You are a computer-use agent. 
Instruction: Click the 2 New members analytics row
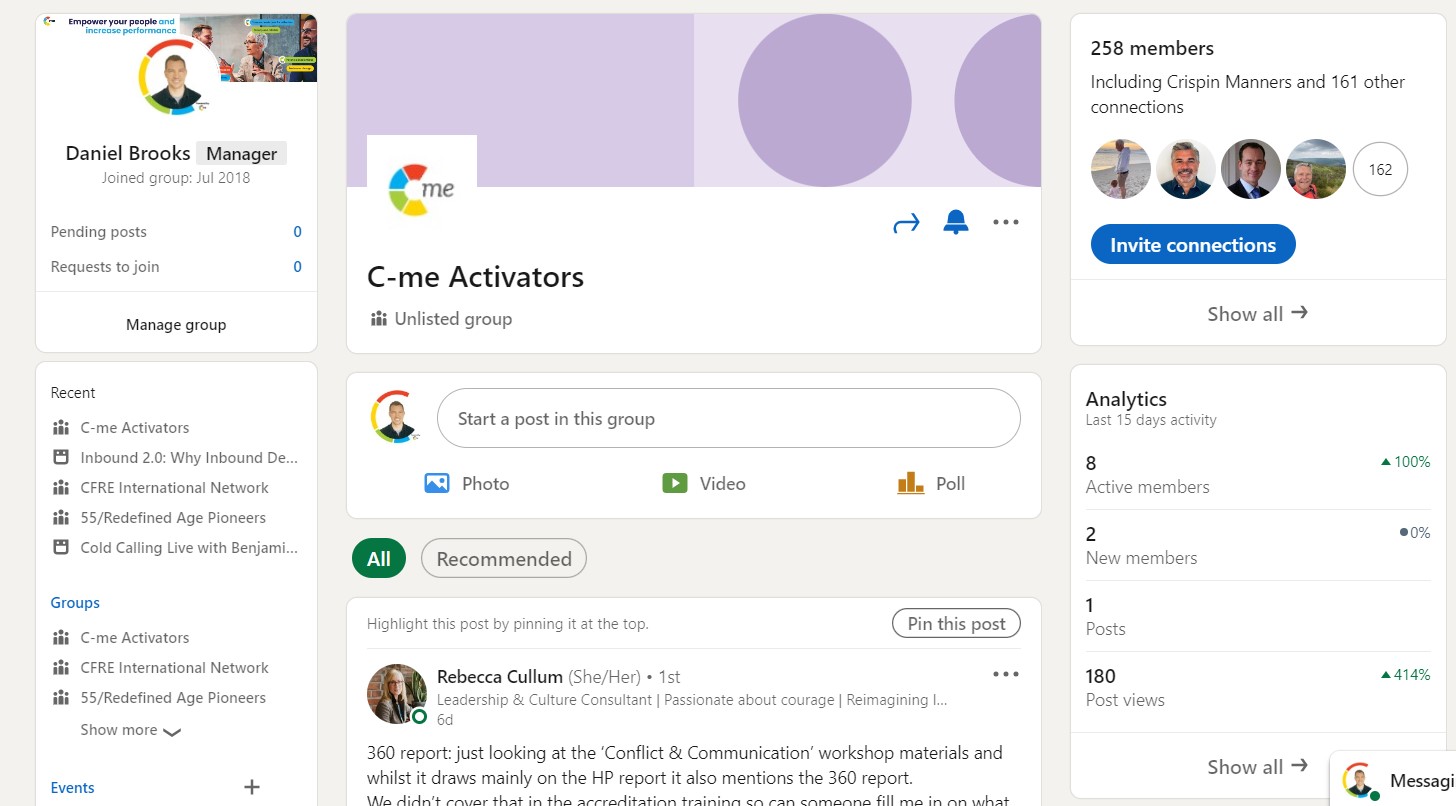(x=1258, y=545)
